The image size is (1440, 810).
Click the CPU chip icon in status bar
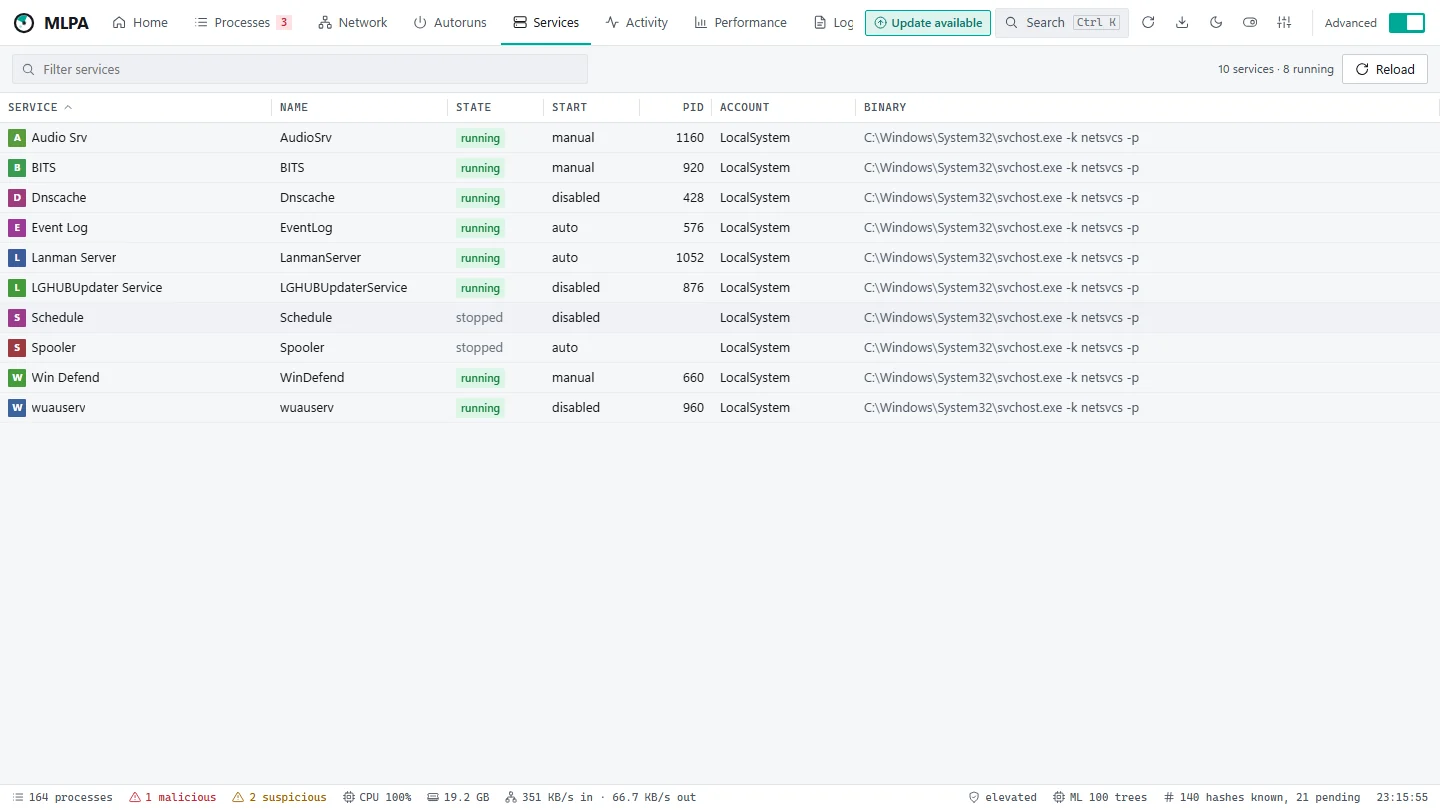click(x=349, y=798)
